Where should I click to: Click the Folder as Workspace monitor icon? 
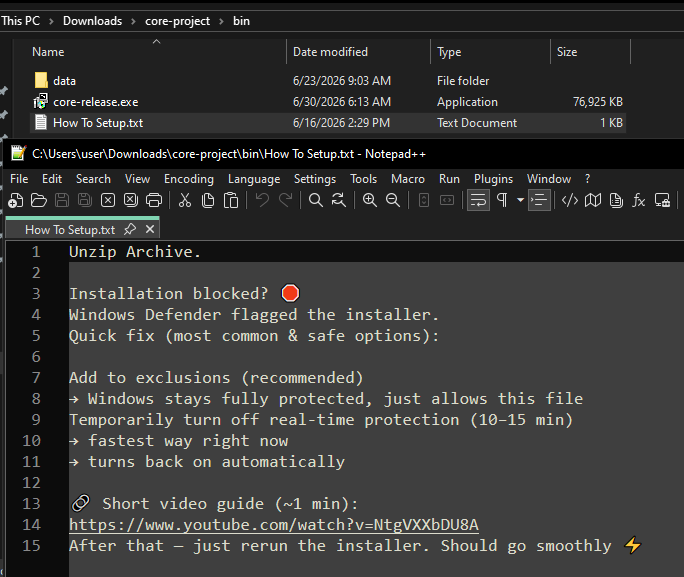[x=662, y=200]
